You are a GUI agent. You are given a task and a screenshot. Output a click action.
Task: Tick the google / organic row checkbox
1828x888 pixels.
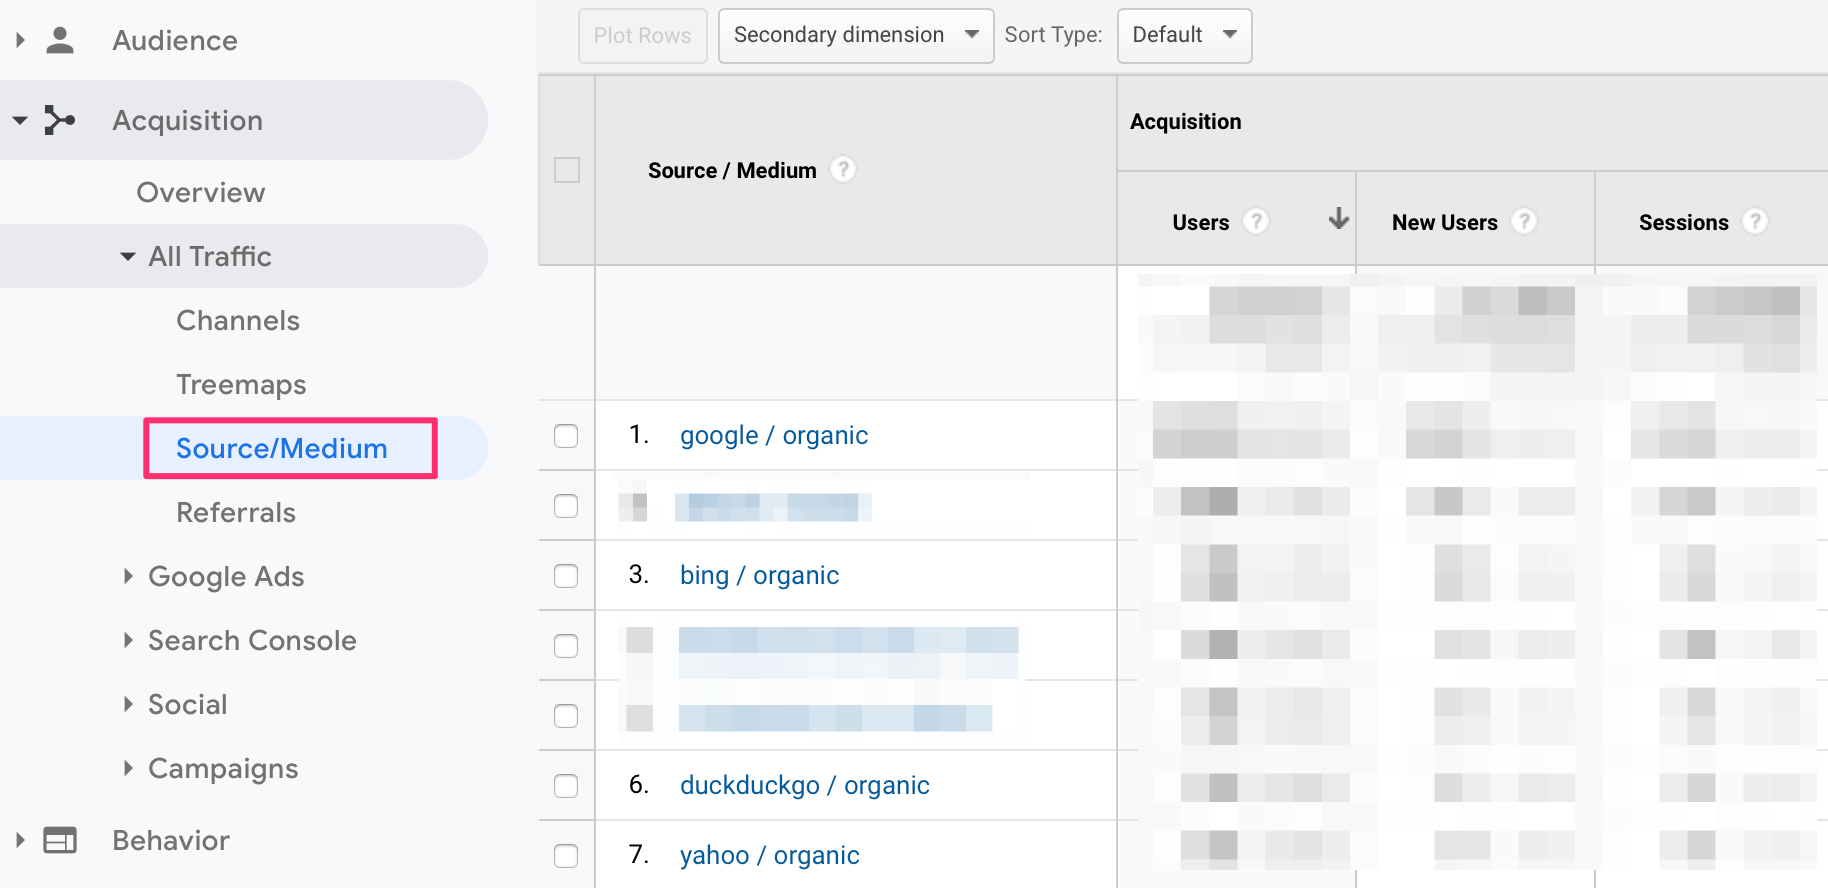[566, 436]
